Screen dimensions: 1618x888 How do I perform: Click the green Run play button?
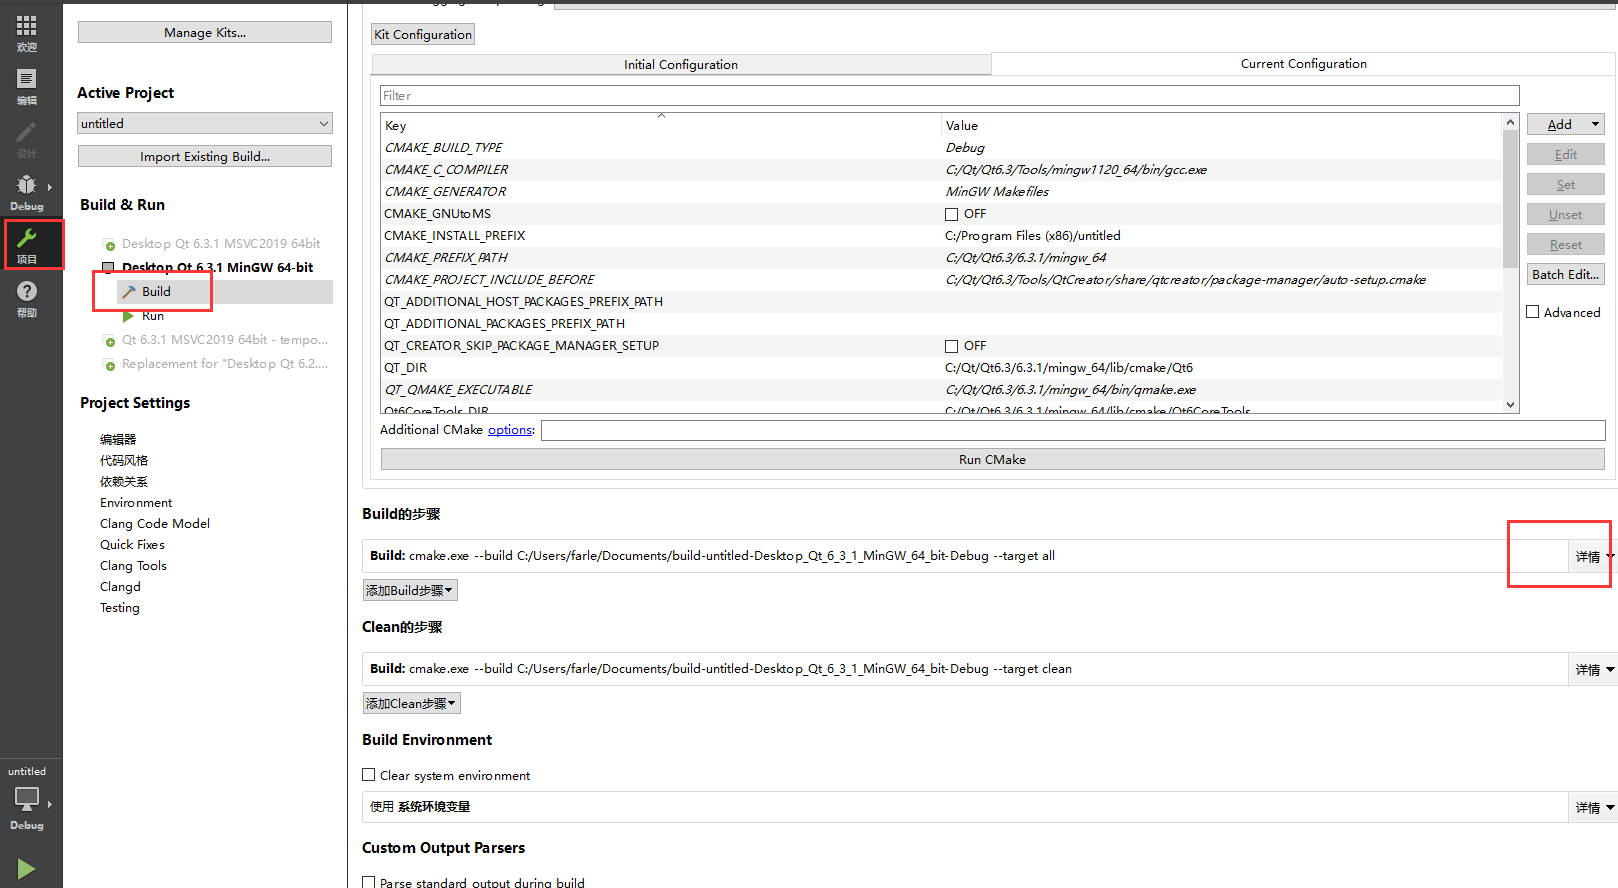click(x=27, y=869)
